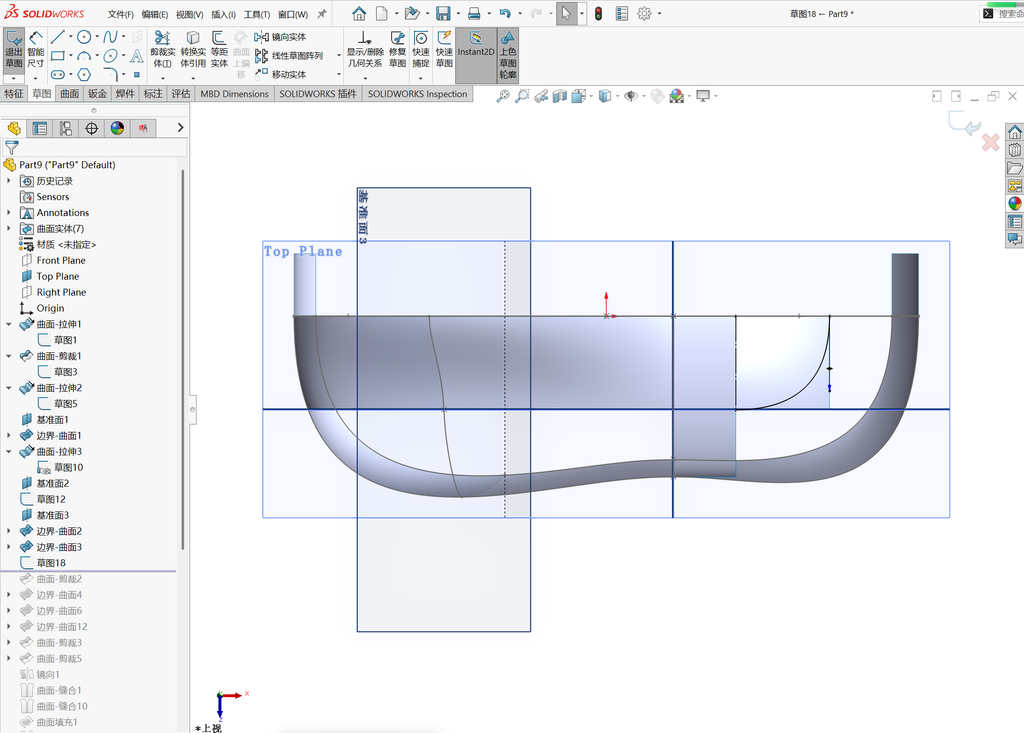Open the ConfigurationManager tab
1024x733 pixels.
click(x=66, y=128)
